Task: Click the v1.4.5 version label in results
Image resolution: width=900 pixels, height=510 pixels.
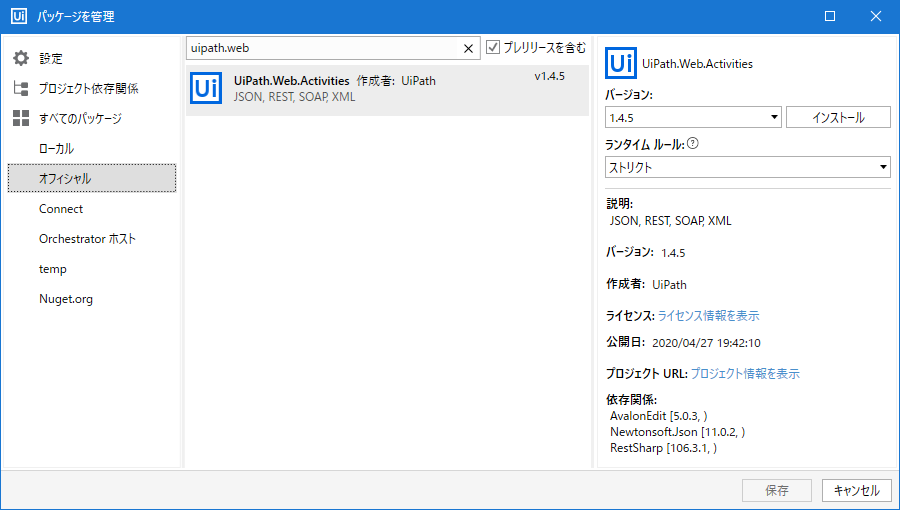Action: (x=549, y=76)
